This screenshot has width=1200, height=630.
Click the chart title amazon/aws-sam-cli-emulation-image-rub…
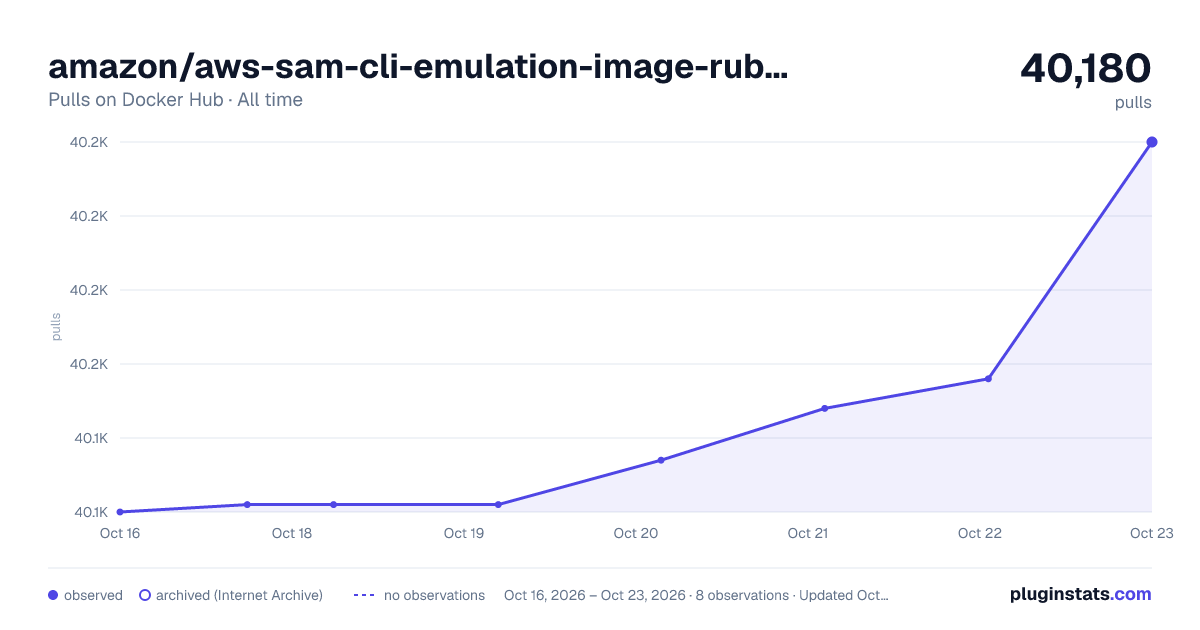(418, 67)
